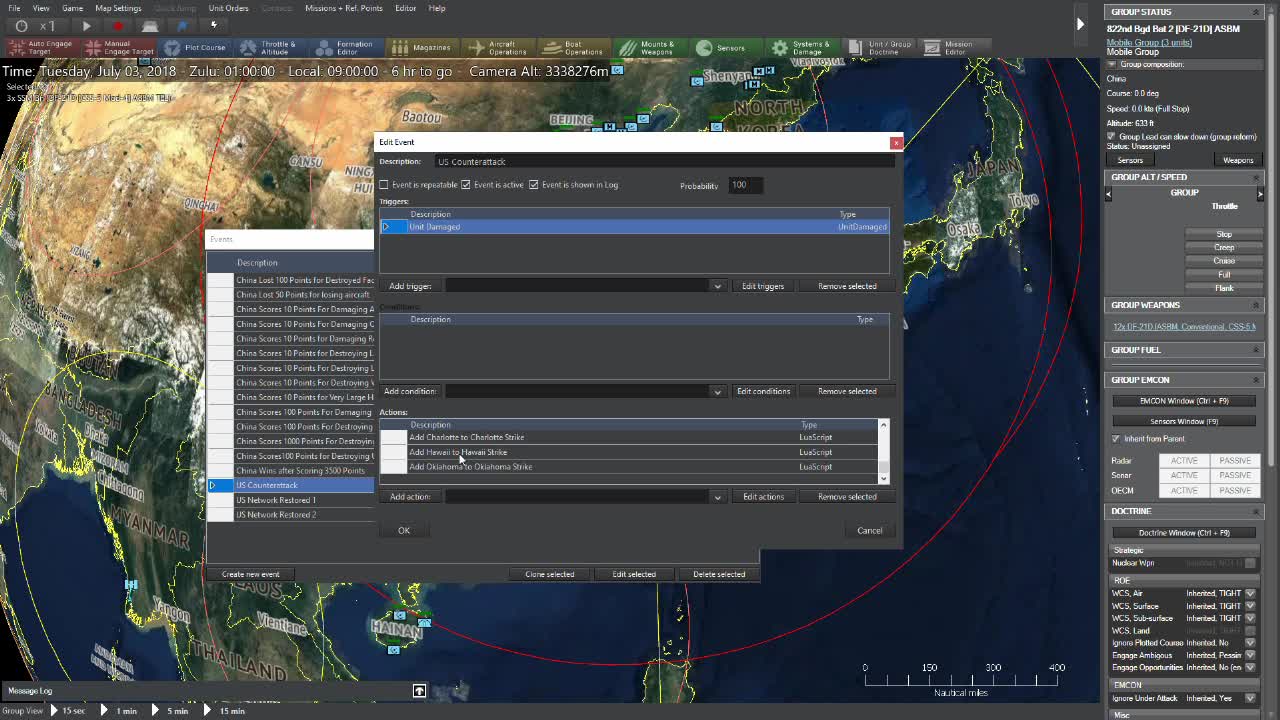
Task: Set Sonar to ACTIVE
Action: (x=1184, y=476)
